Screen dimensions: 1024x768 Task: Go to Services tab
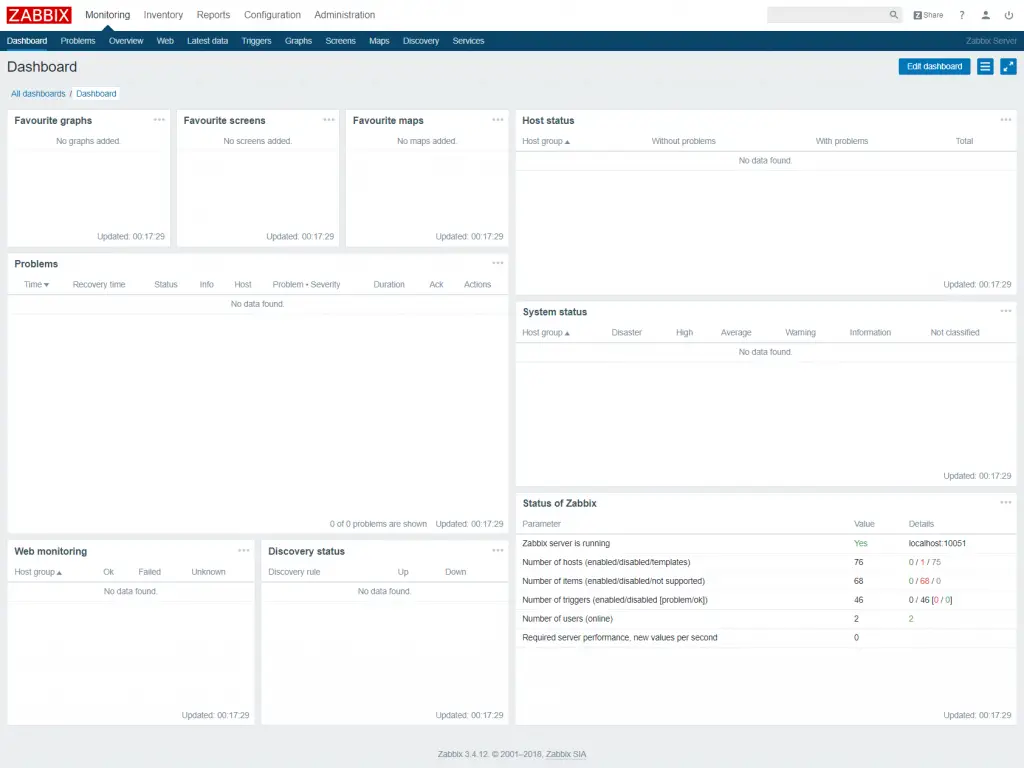pyautogui.click(x=469, y=40)
